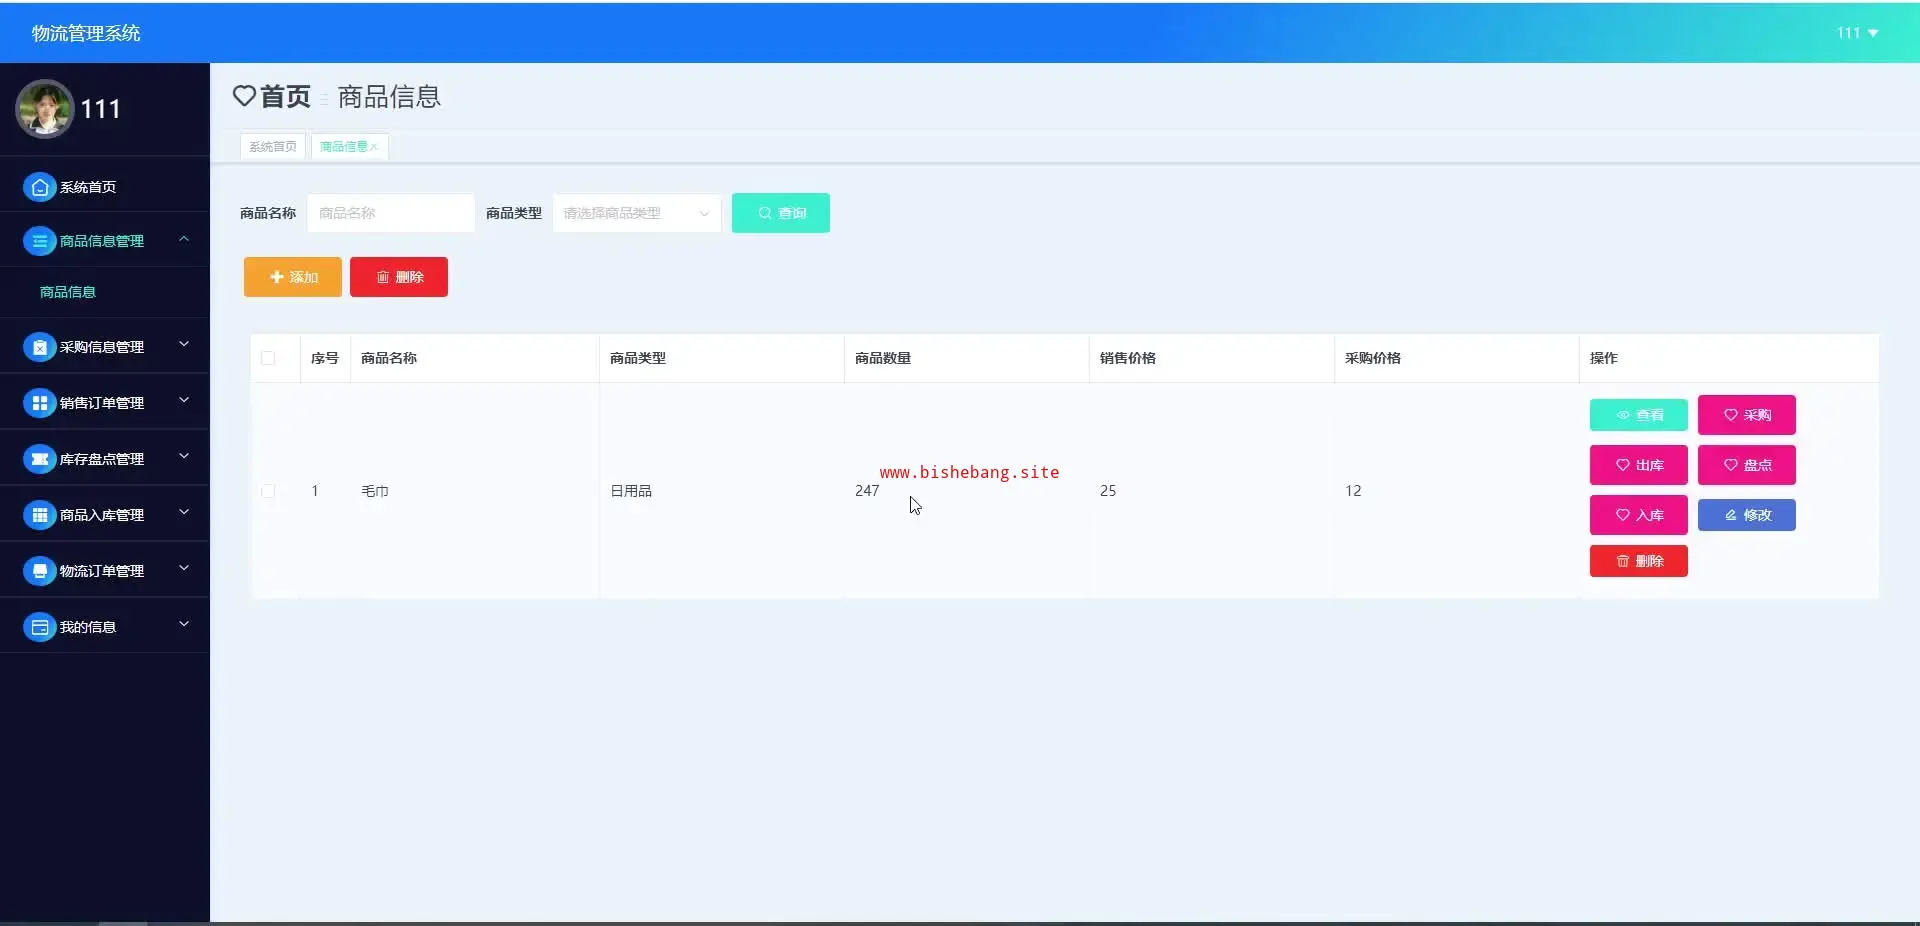Image resolution: width=1920 pixels, height=926 pixels.
Task: Focus the 商品名称 search input field
Action: click(x=390, y=213)
